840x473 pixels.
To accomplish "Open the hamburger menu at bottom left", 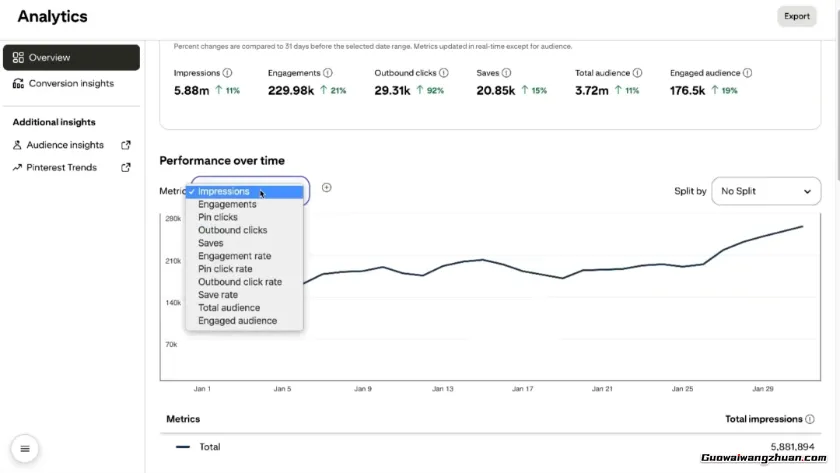I will pos(25,449).
